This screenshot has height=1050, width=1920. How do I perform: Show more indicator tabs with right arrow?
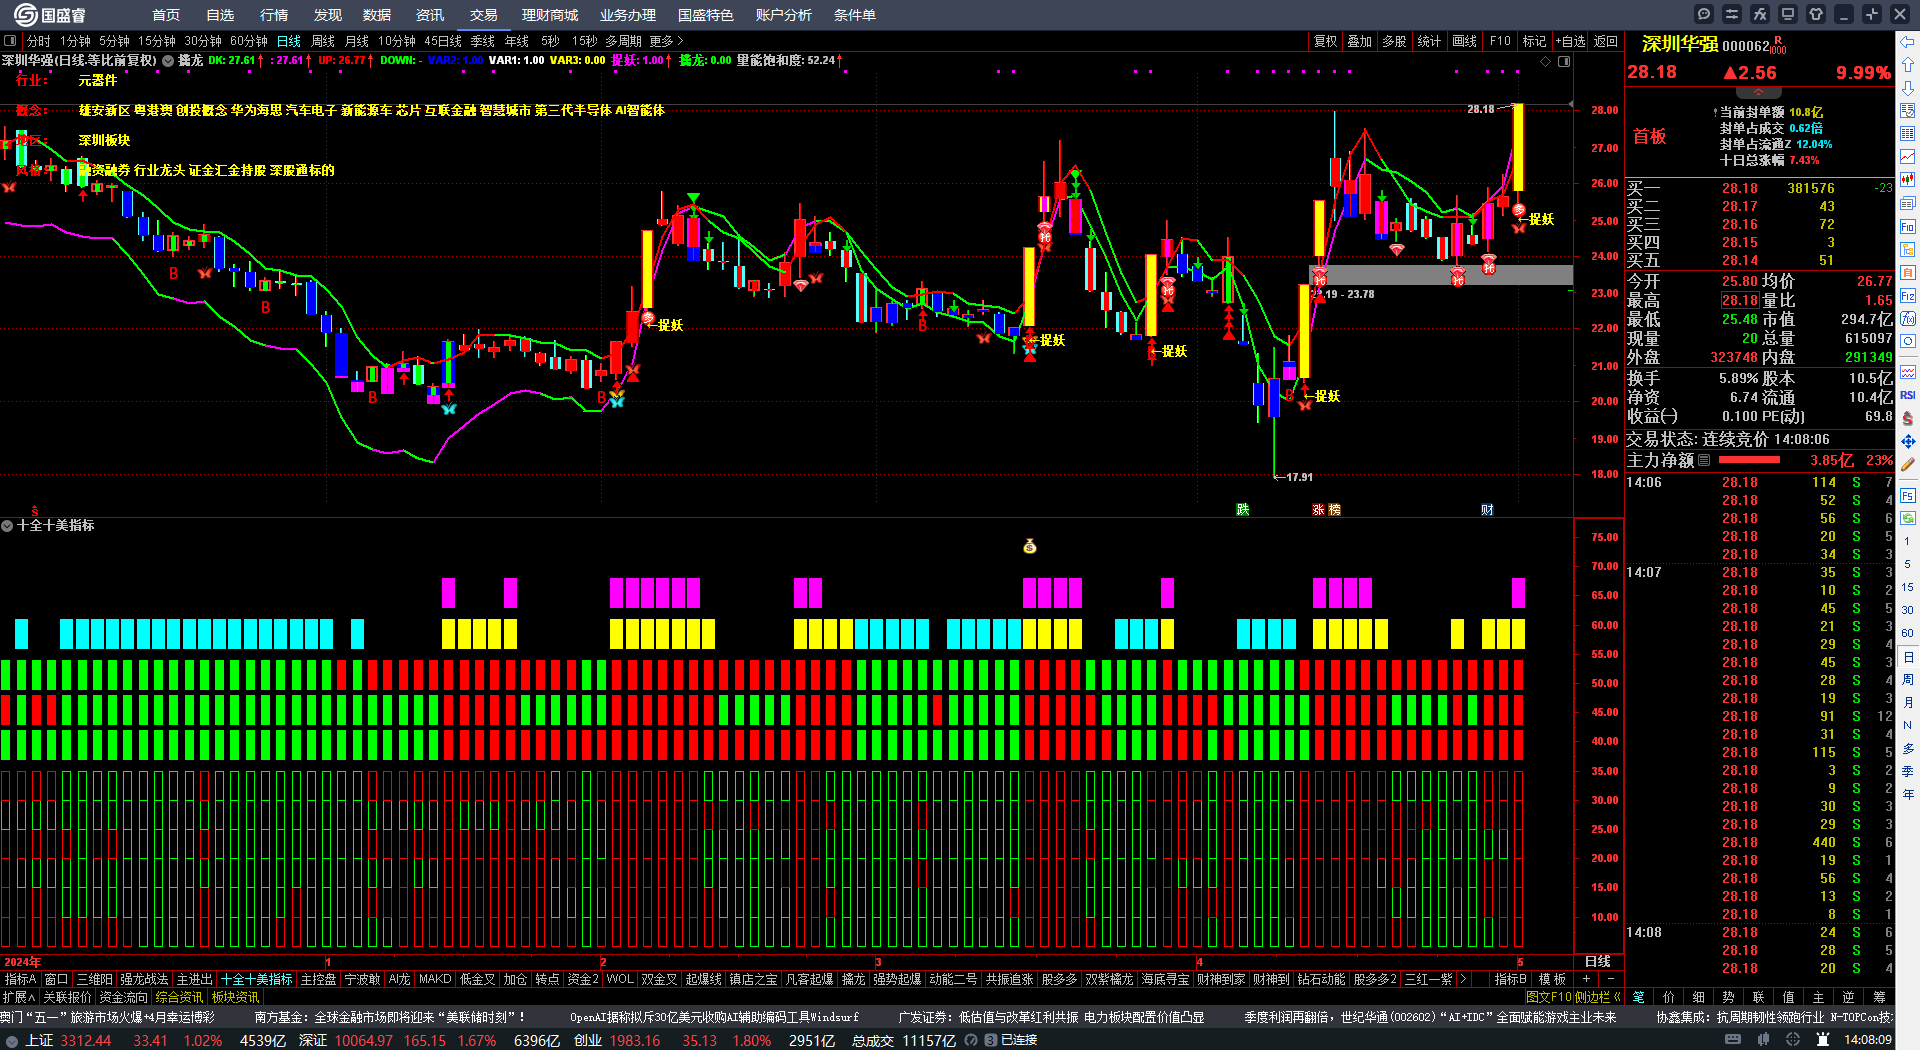[x=1464, y=979]
